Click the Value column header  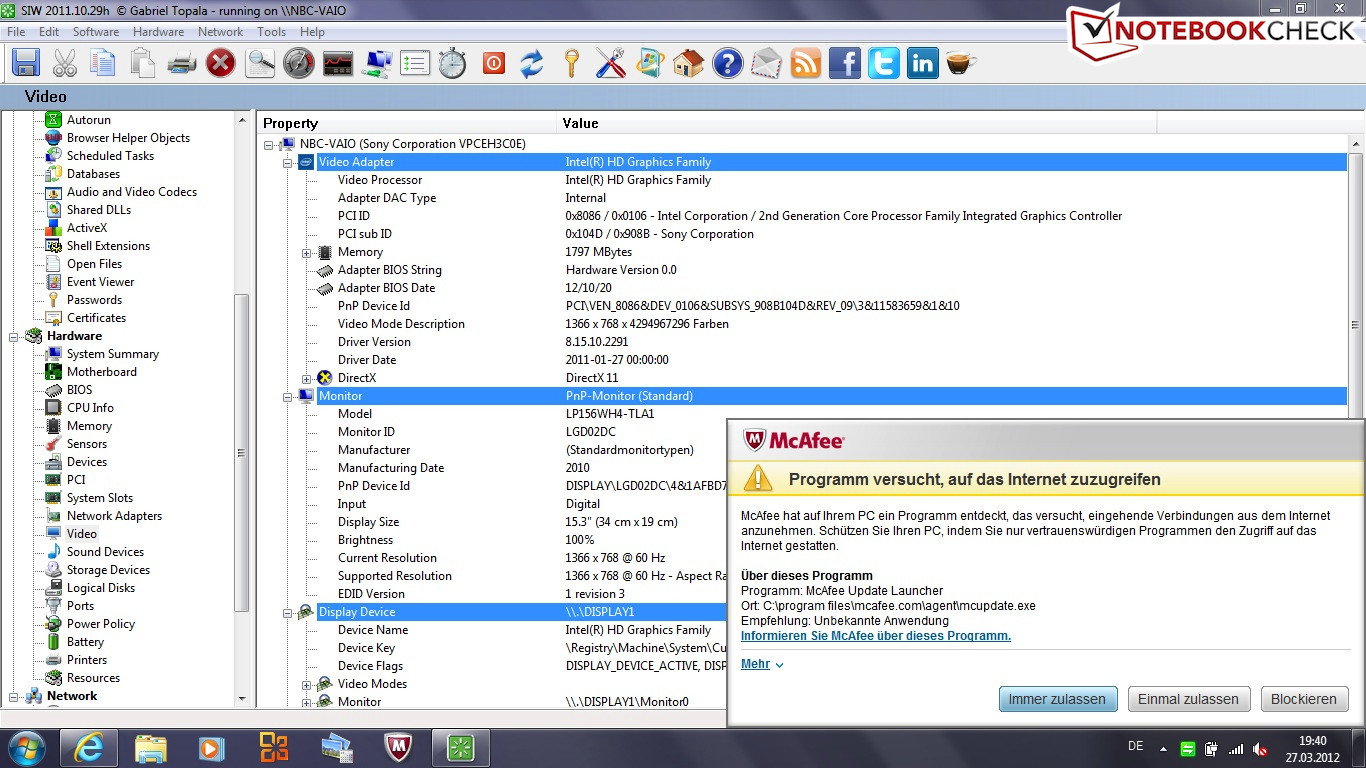[x=857, y=123]
